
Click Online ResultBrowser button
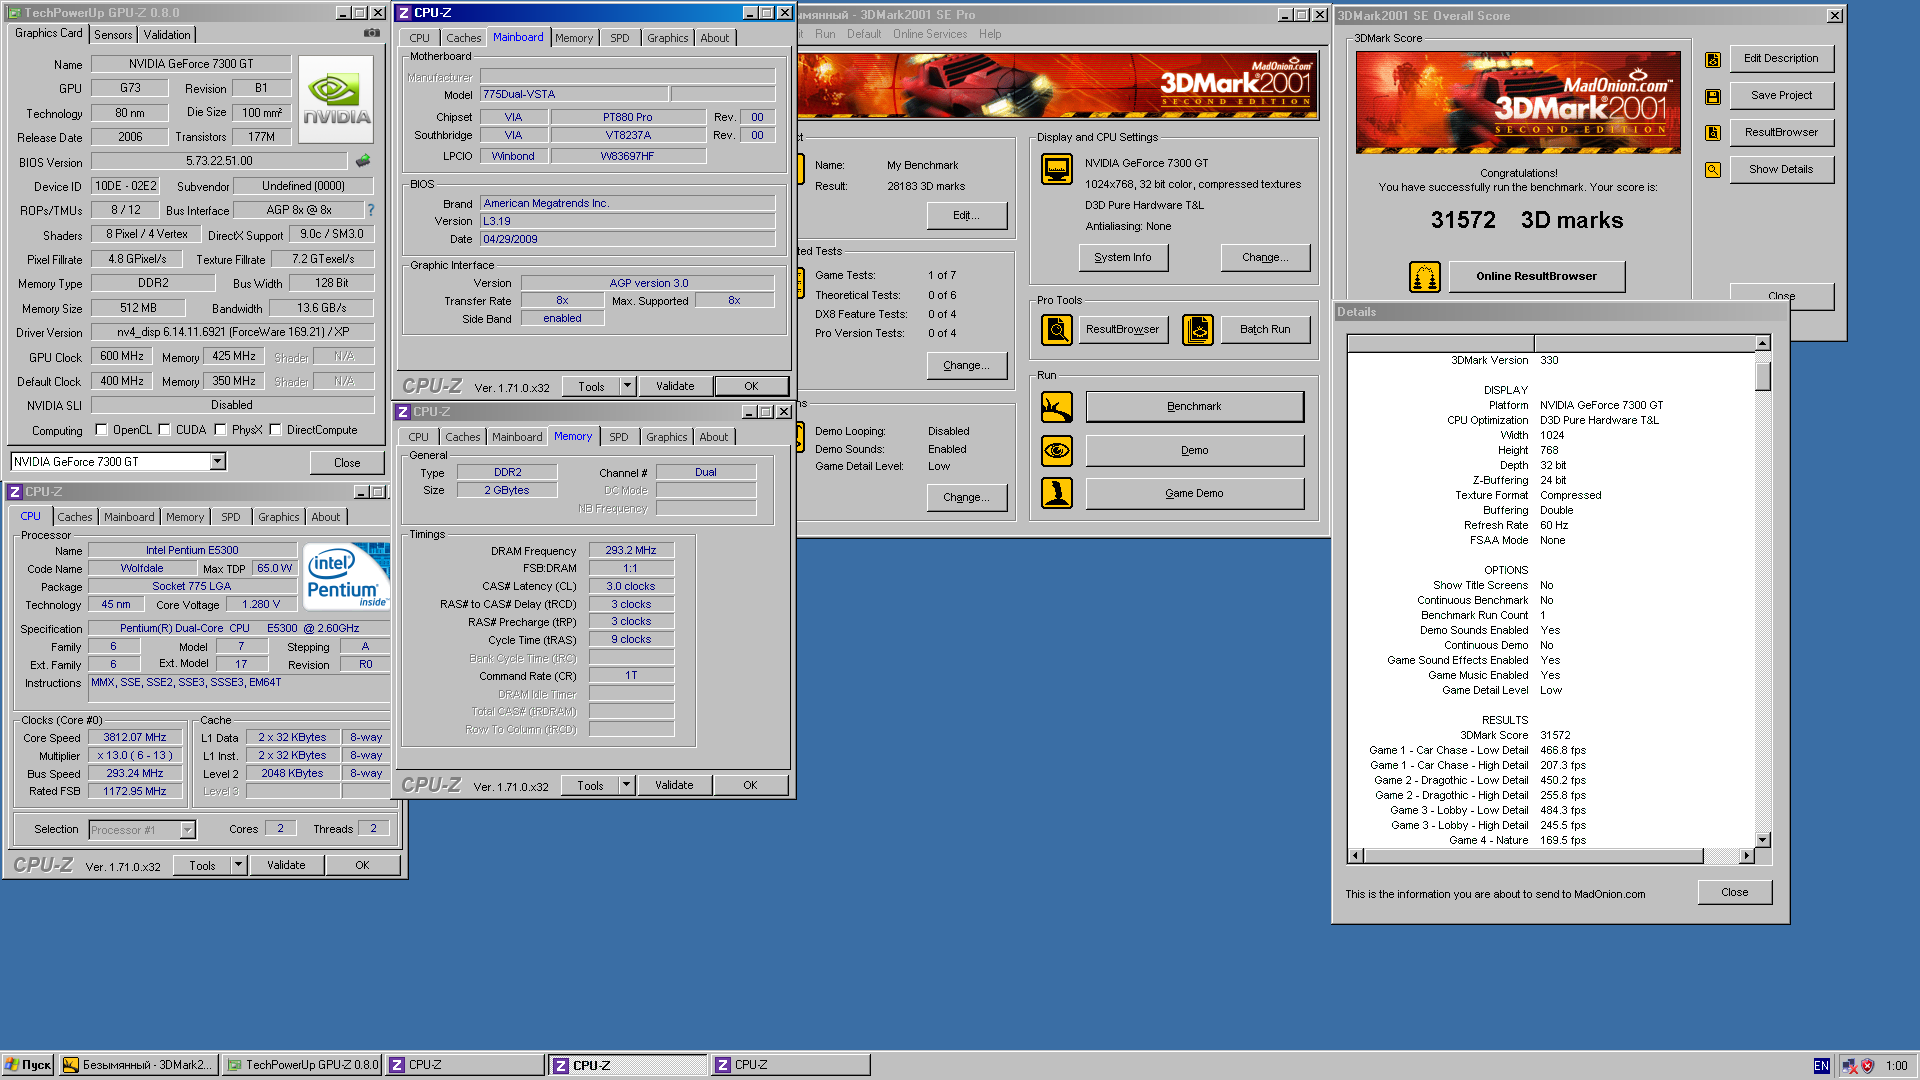coord(1537,277)
